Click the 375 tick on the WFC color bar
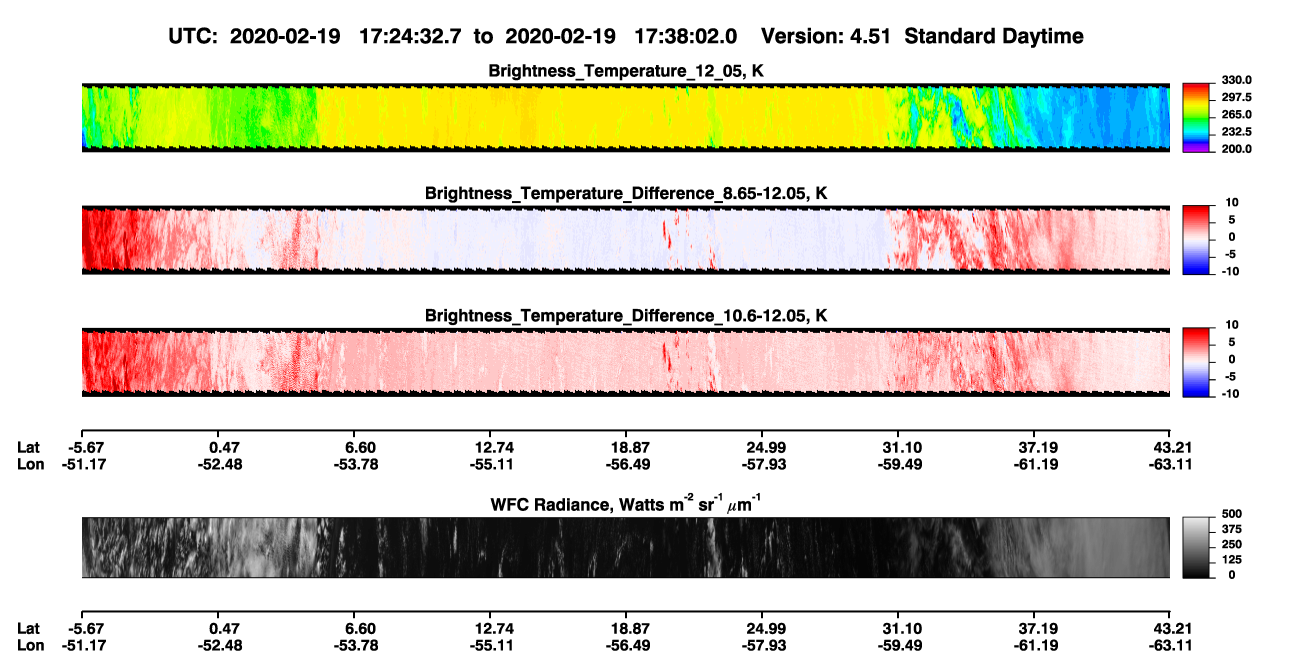Image resolution: width=1300 pixels, height=667 pixels. tap(1232, 530)
